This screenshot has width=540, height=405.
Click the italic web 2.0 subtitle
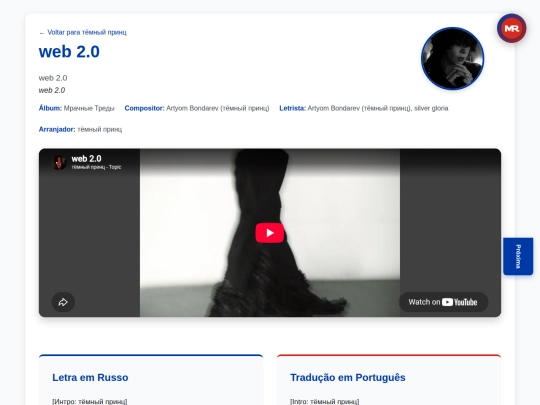pos(52,90)
